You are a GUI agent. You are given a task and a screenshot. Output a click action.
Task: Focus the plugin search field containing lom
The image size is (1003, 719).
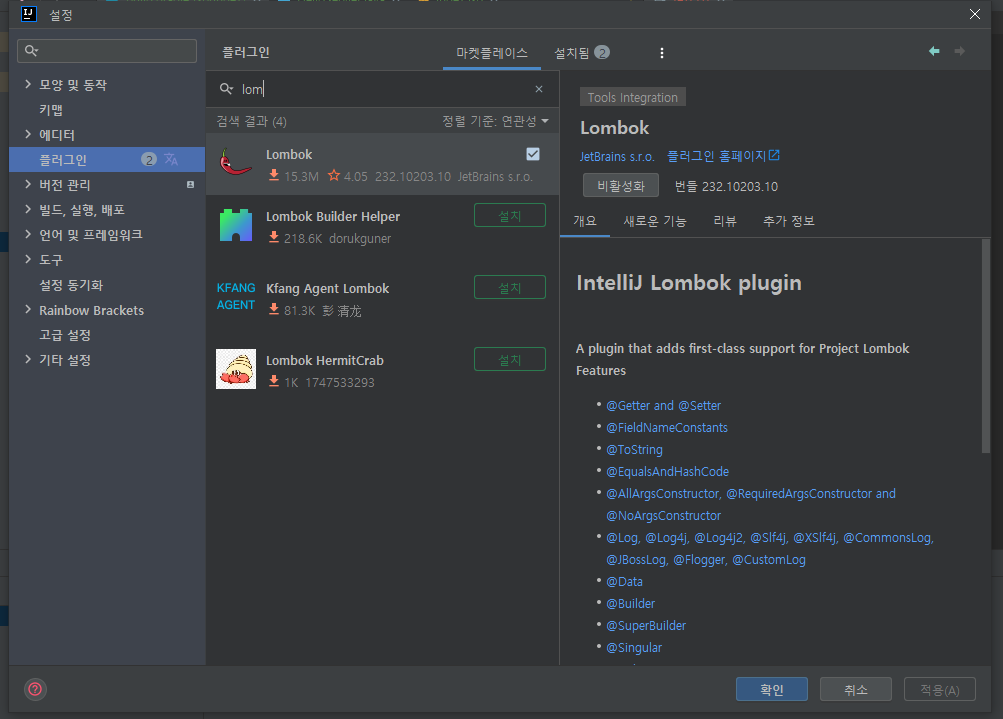click(x=382, y=89)
